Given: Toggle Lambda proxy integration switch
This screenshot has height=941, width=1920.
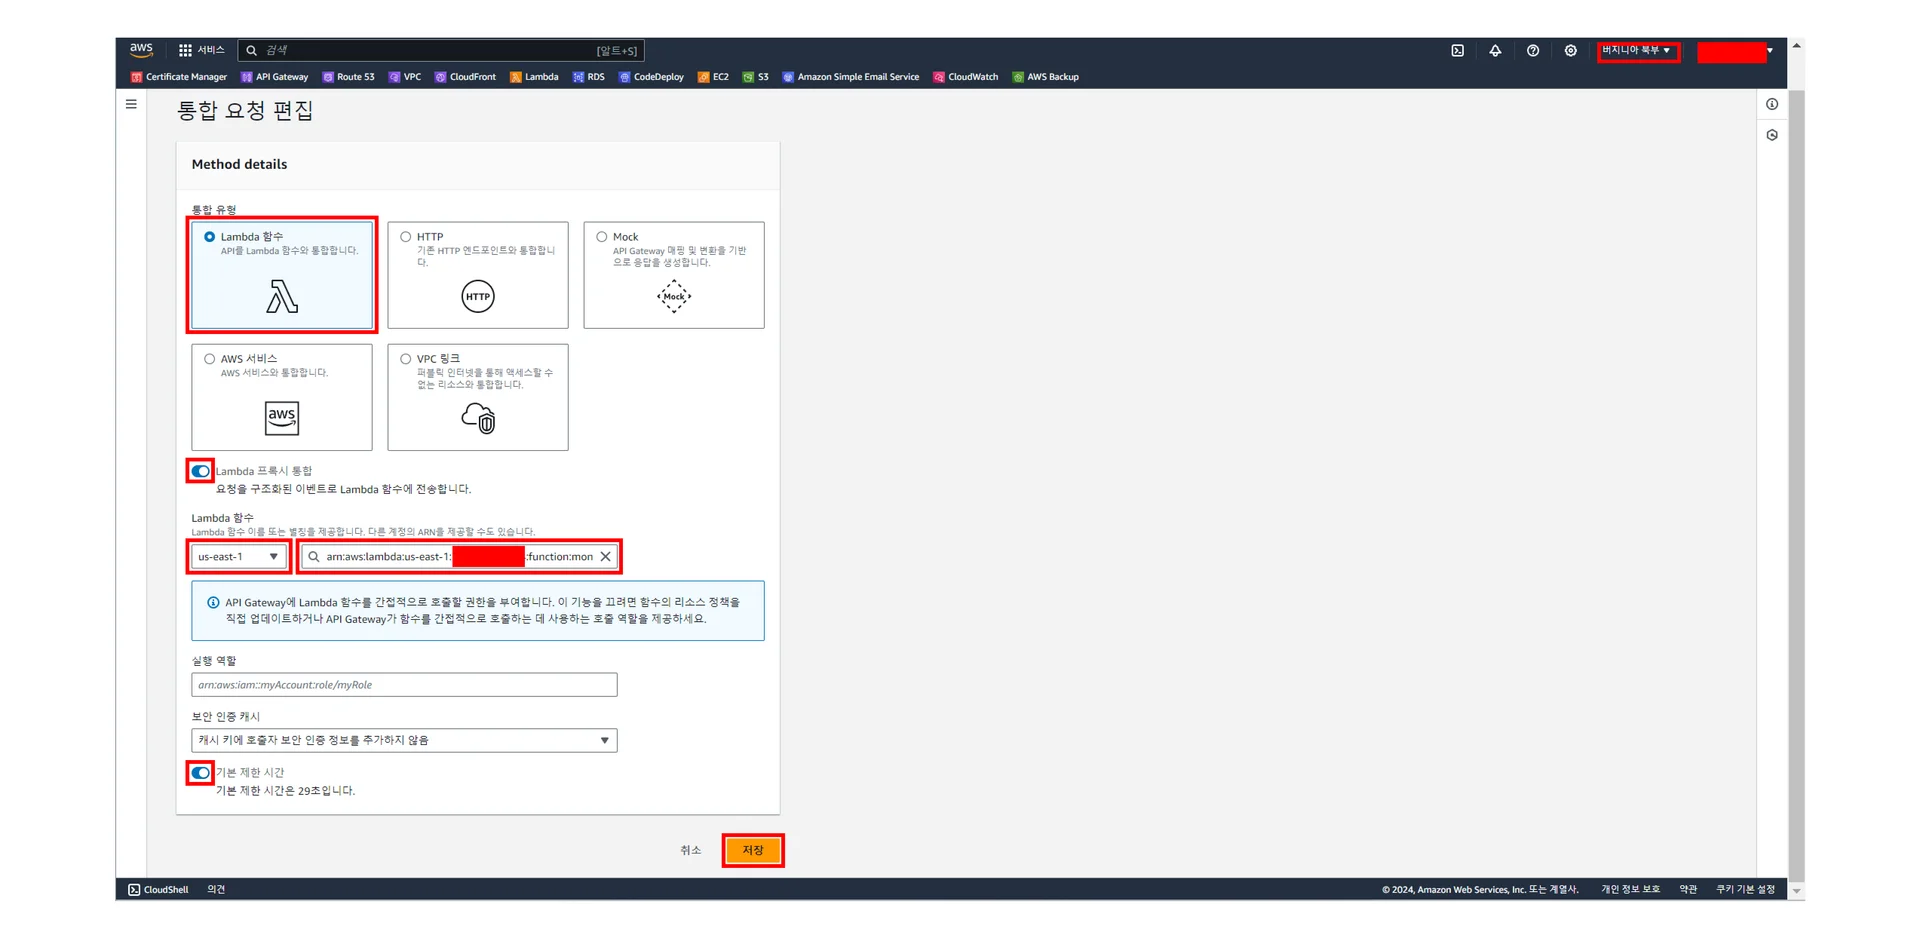Looking at the screenshot, I should click(x=201, y=471).
